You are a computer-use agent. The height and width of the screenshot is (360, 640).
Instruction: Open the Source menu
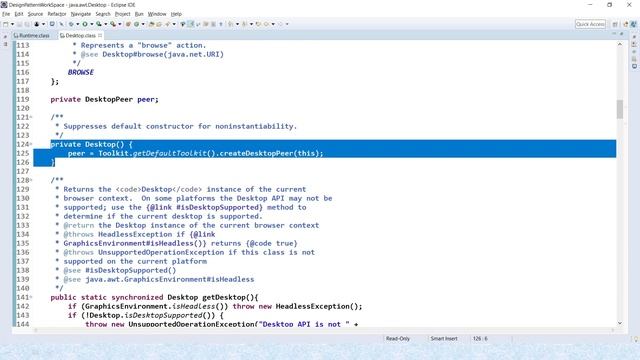pyautogui.click(x=35, y=14)
